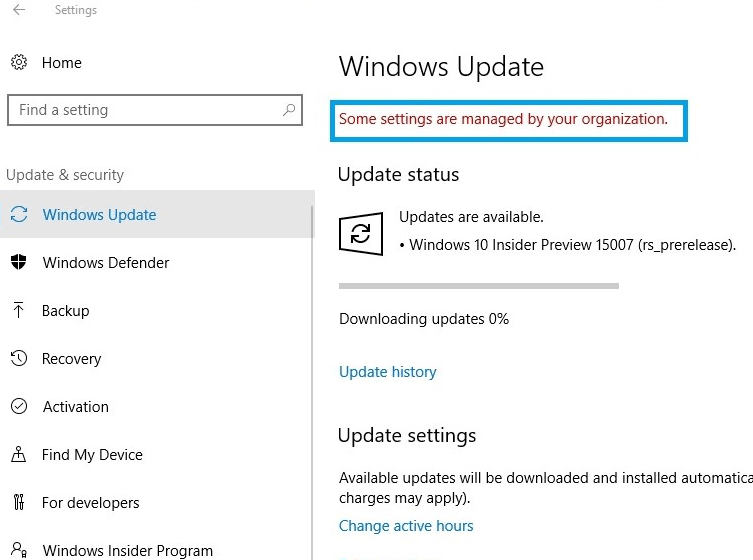This screenshot has height=560, width=753.
Task: Select the Windows Defender shield icon
Action: click(x=18, y=263)
